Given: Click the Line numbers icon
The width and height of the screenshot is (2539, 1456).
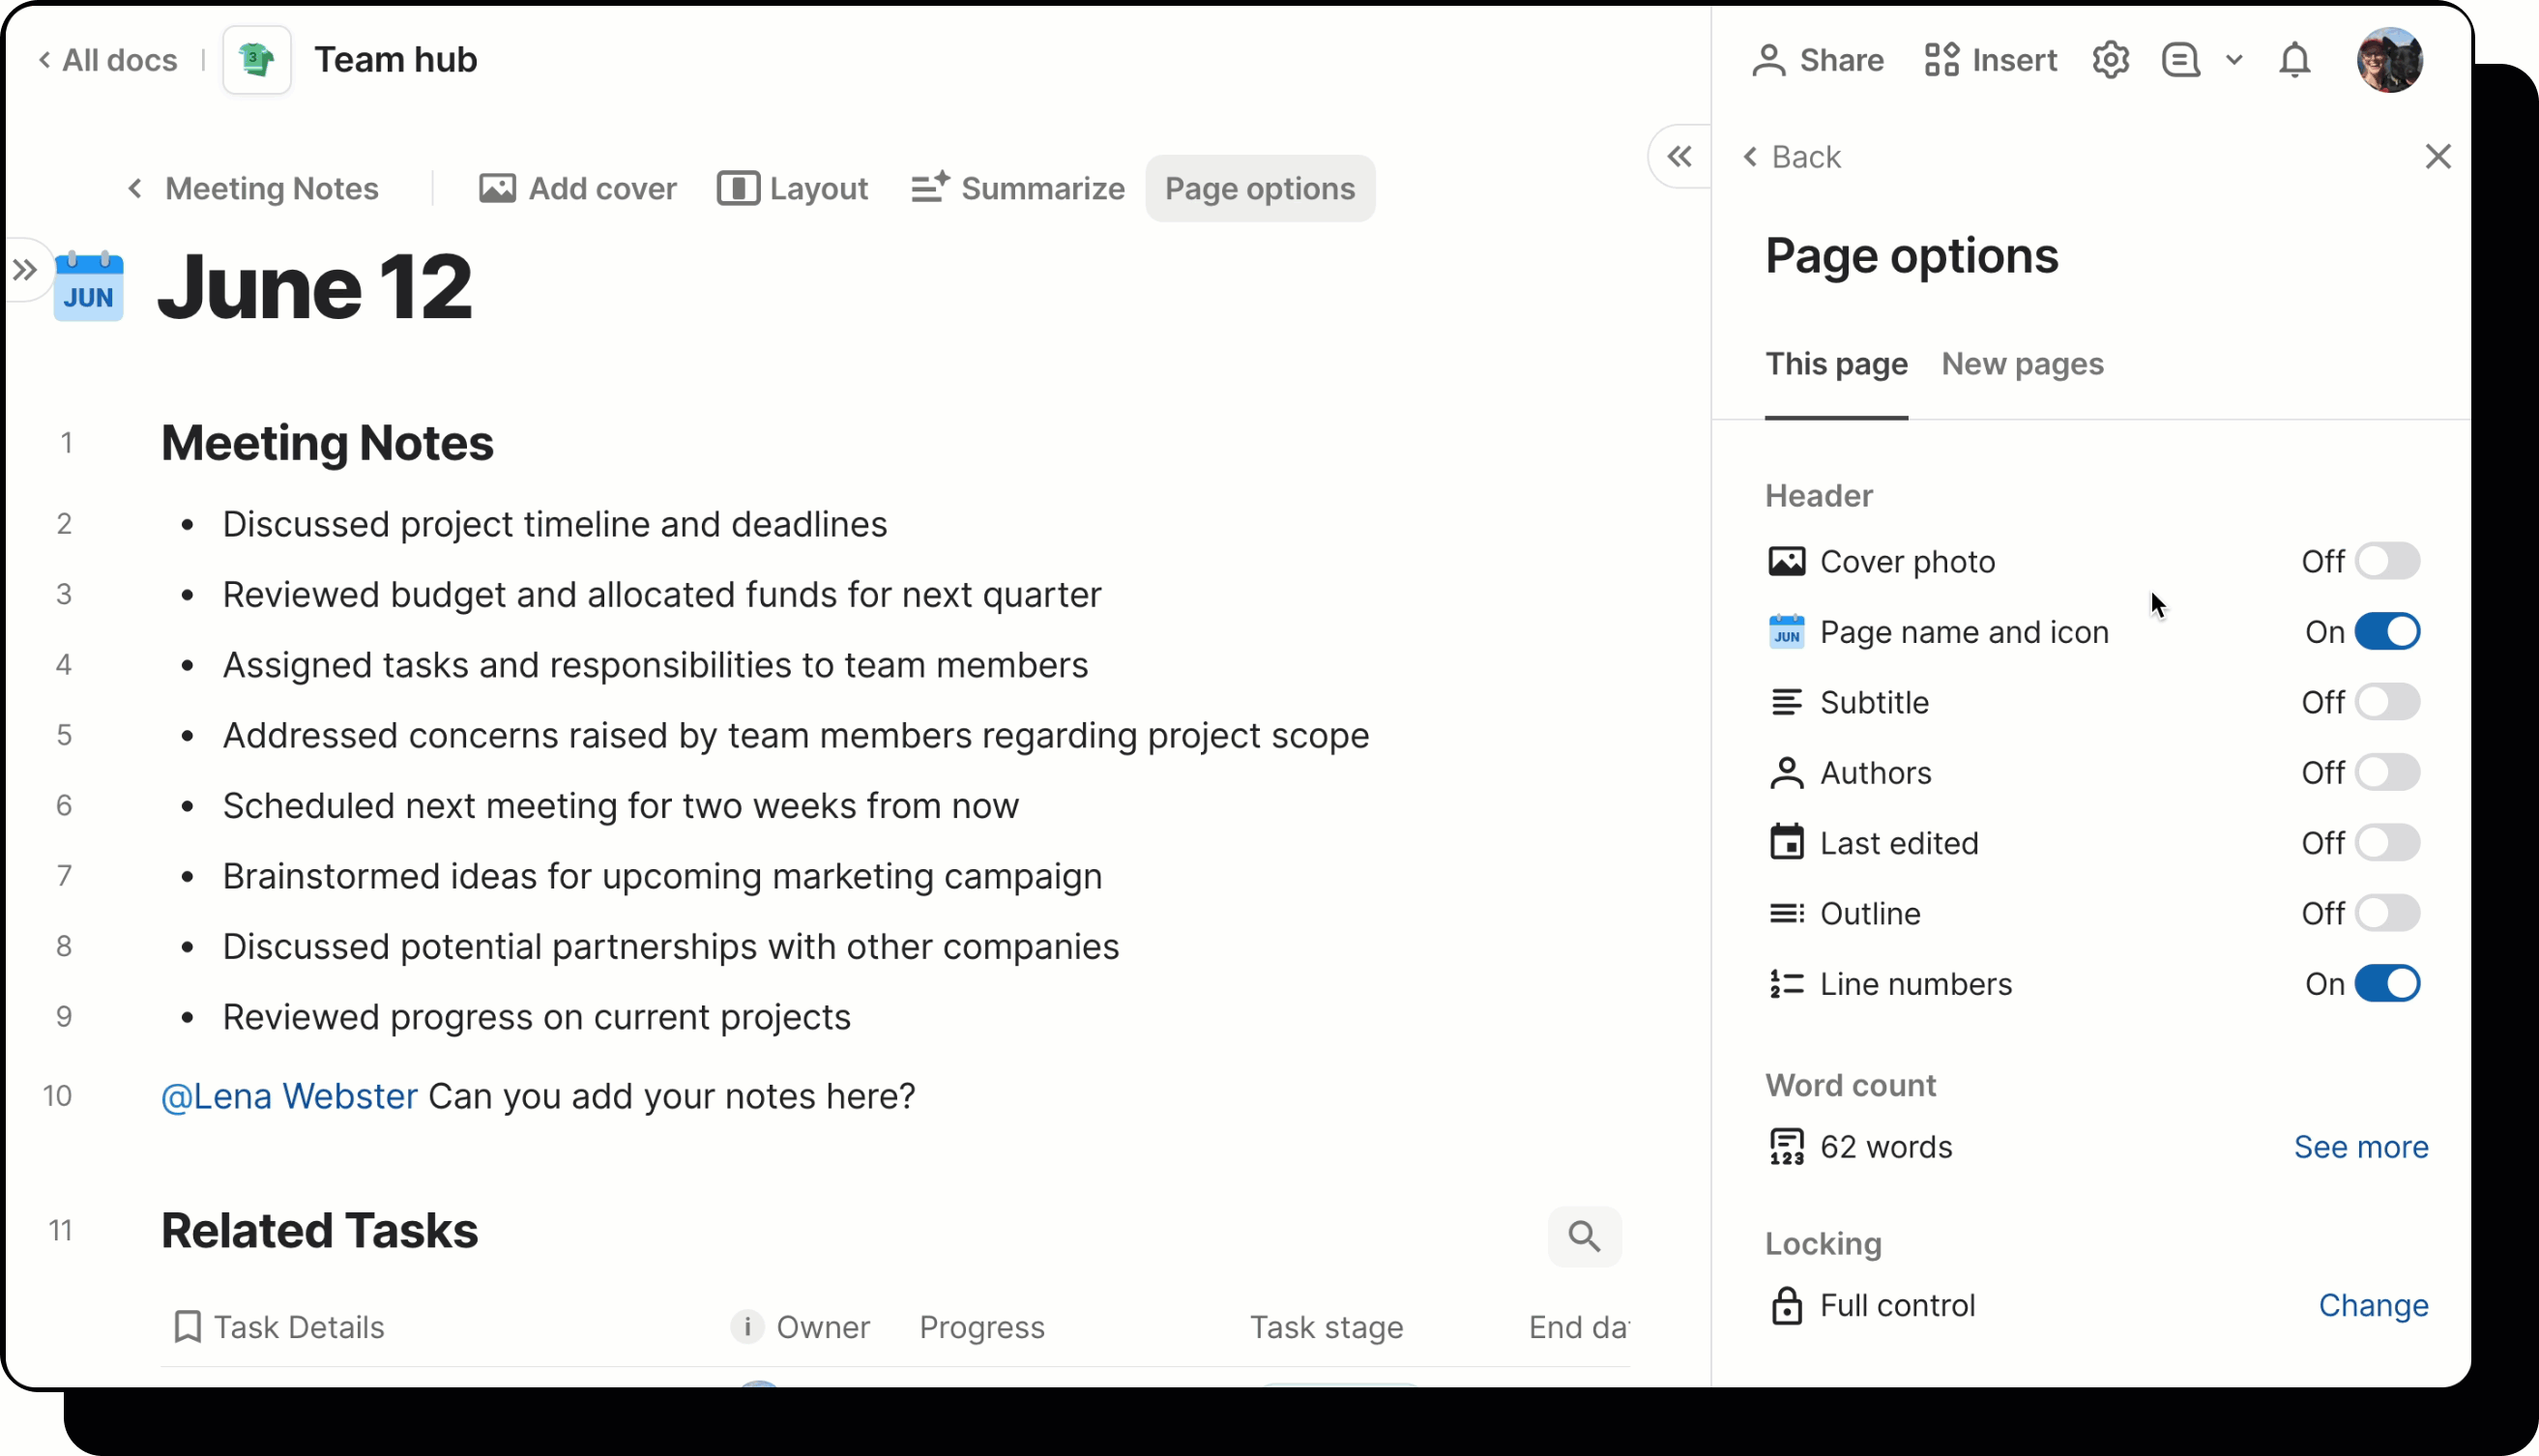Looking at the screenshot, I should tap(1786, 984).
